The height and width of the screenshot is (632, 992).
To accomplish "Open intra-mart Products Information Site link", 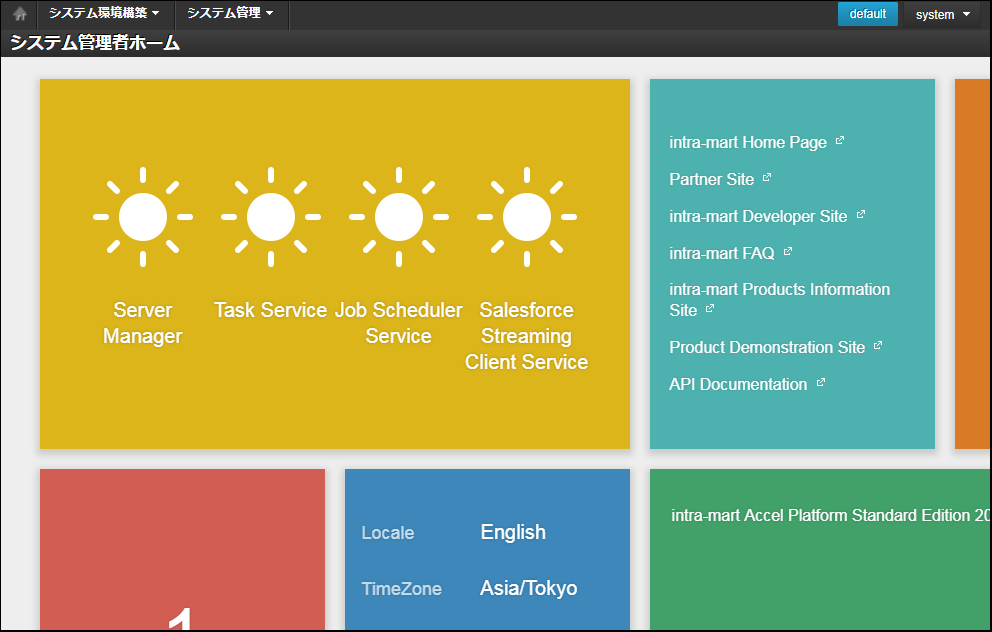I will pos(779,289).
